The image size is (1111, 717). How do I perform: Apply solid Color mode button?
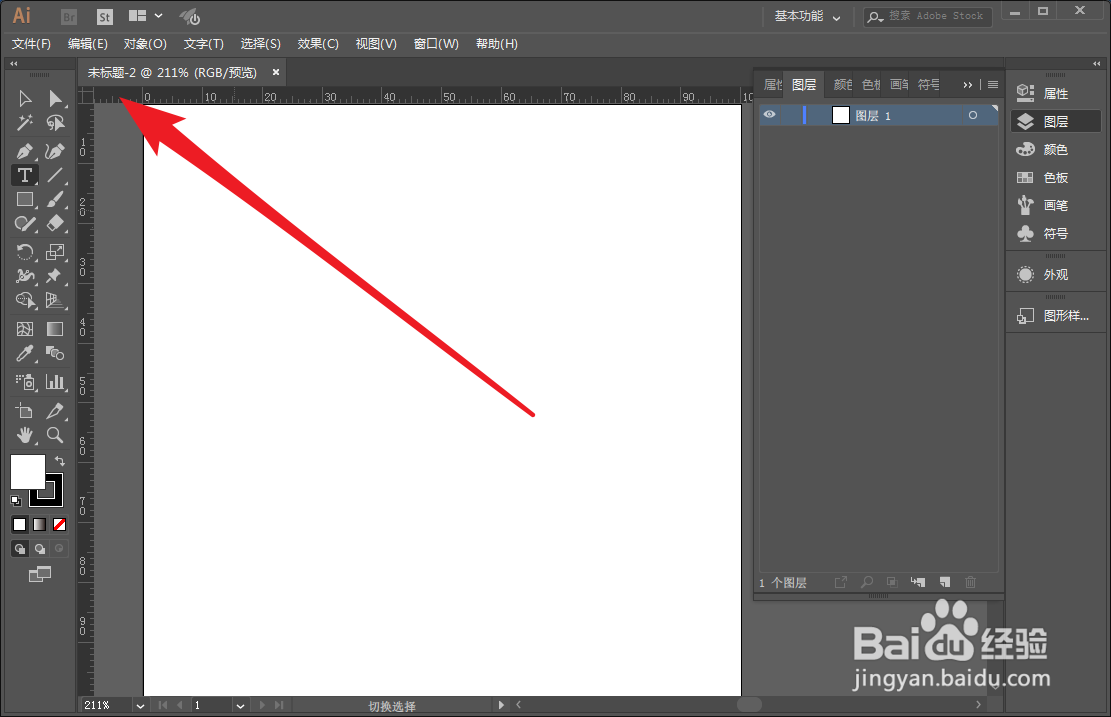(x=20, y=524)
